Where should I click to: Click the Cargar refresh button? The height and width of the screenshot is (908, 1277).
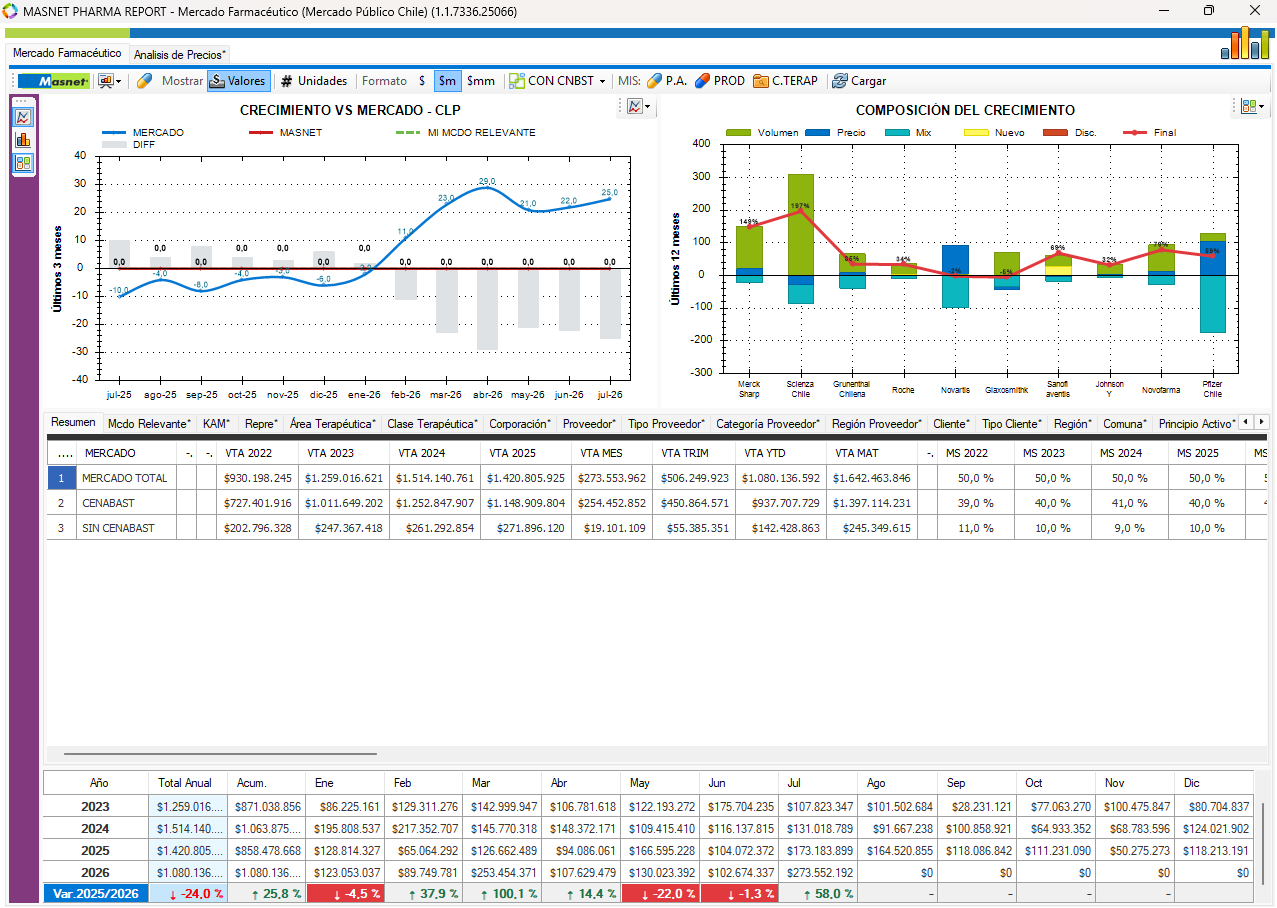[x=859, y=81]
